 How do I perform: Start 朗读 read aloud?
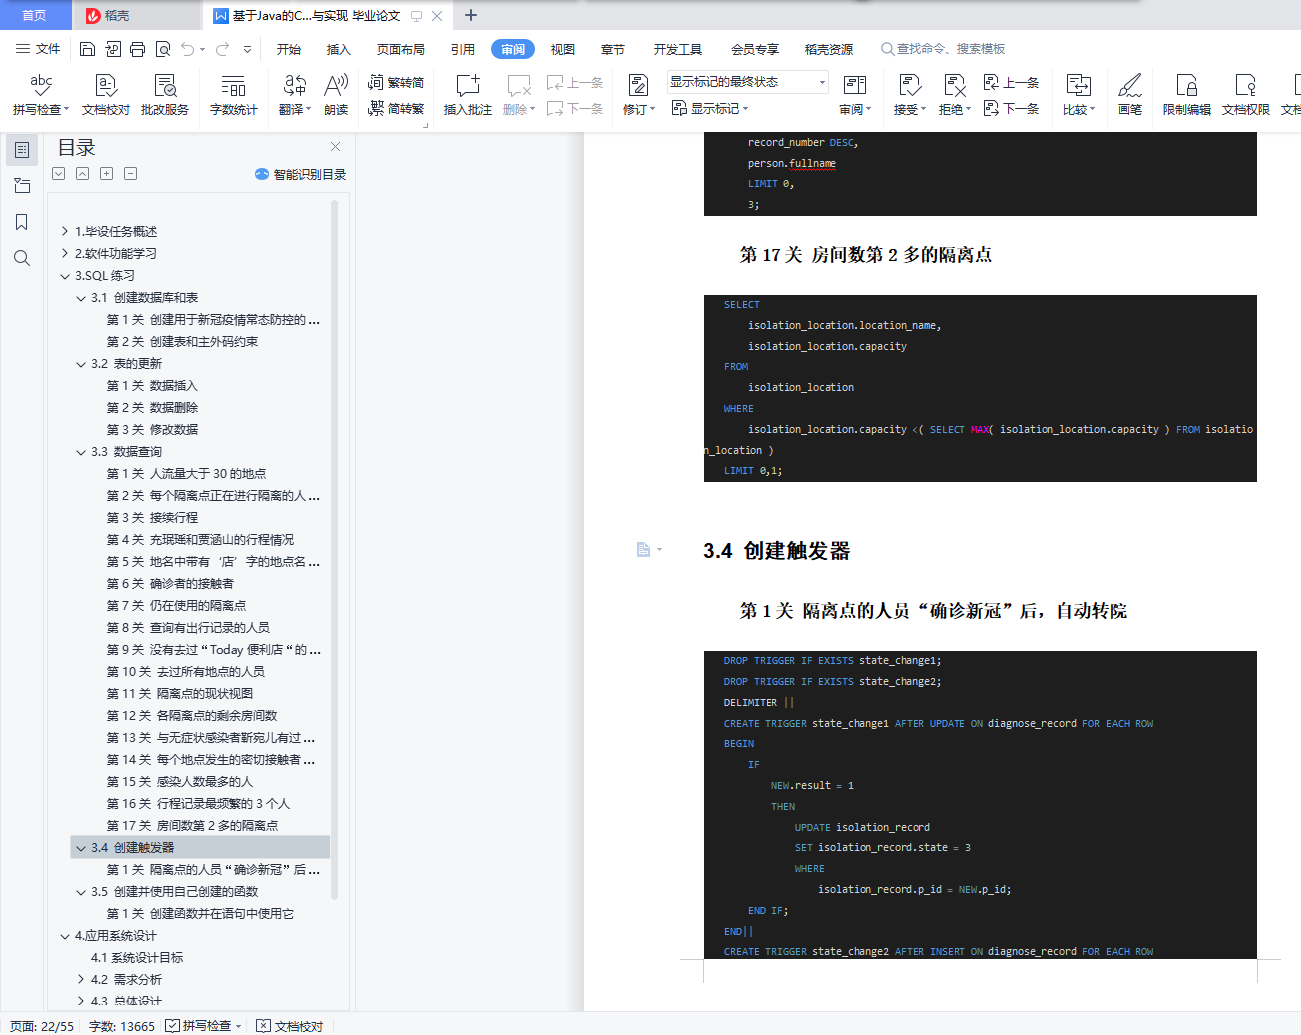(x=336, y=95)
